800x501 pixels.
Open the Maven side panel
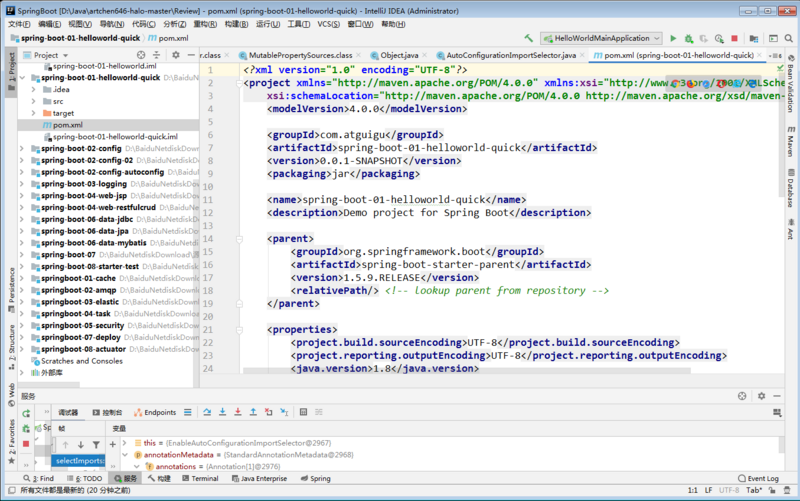(790, 141)
